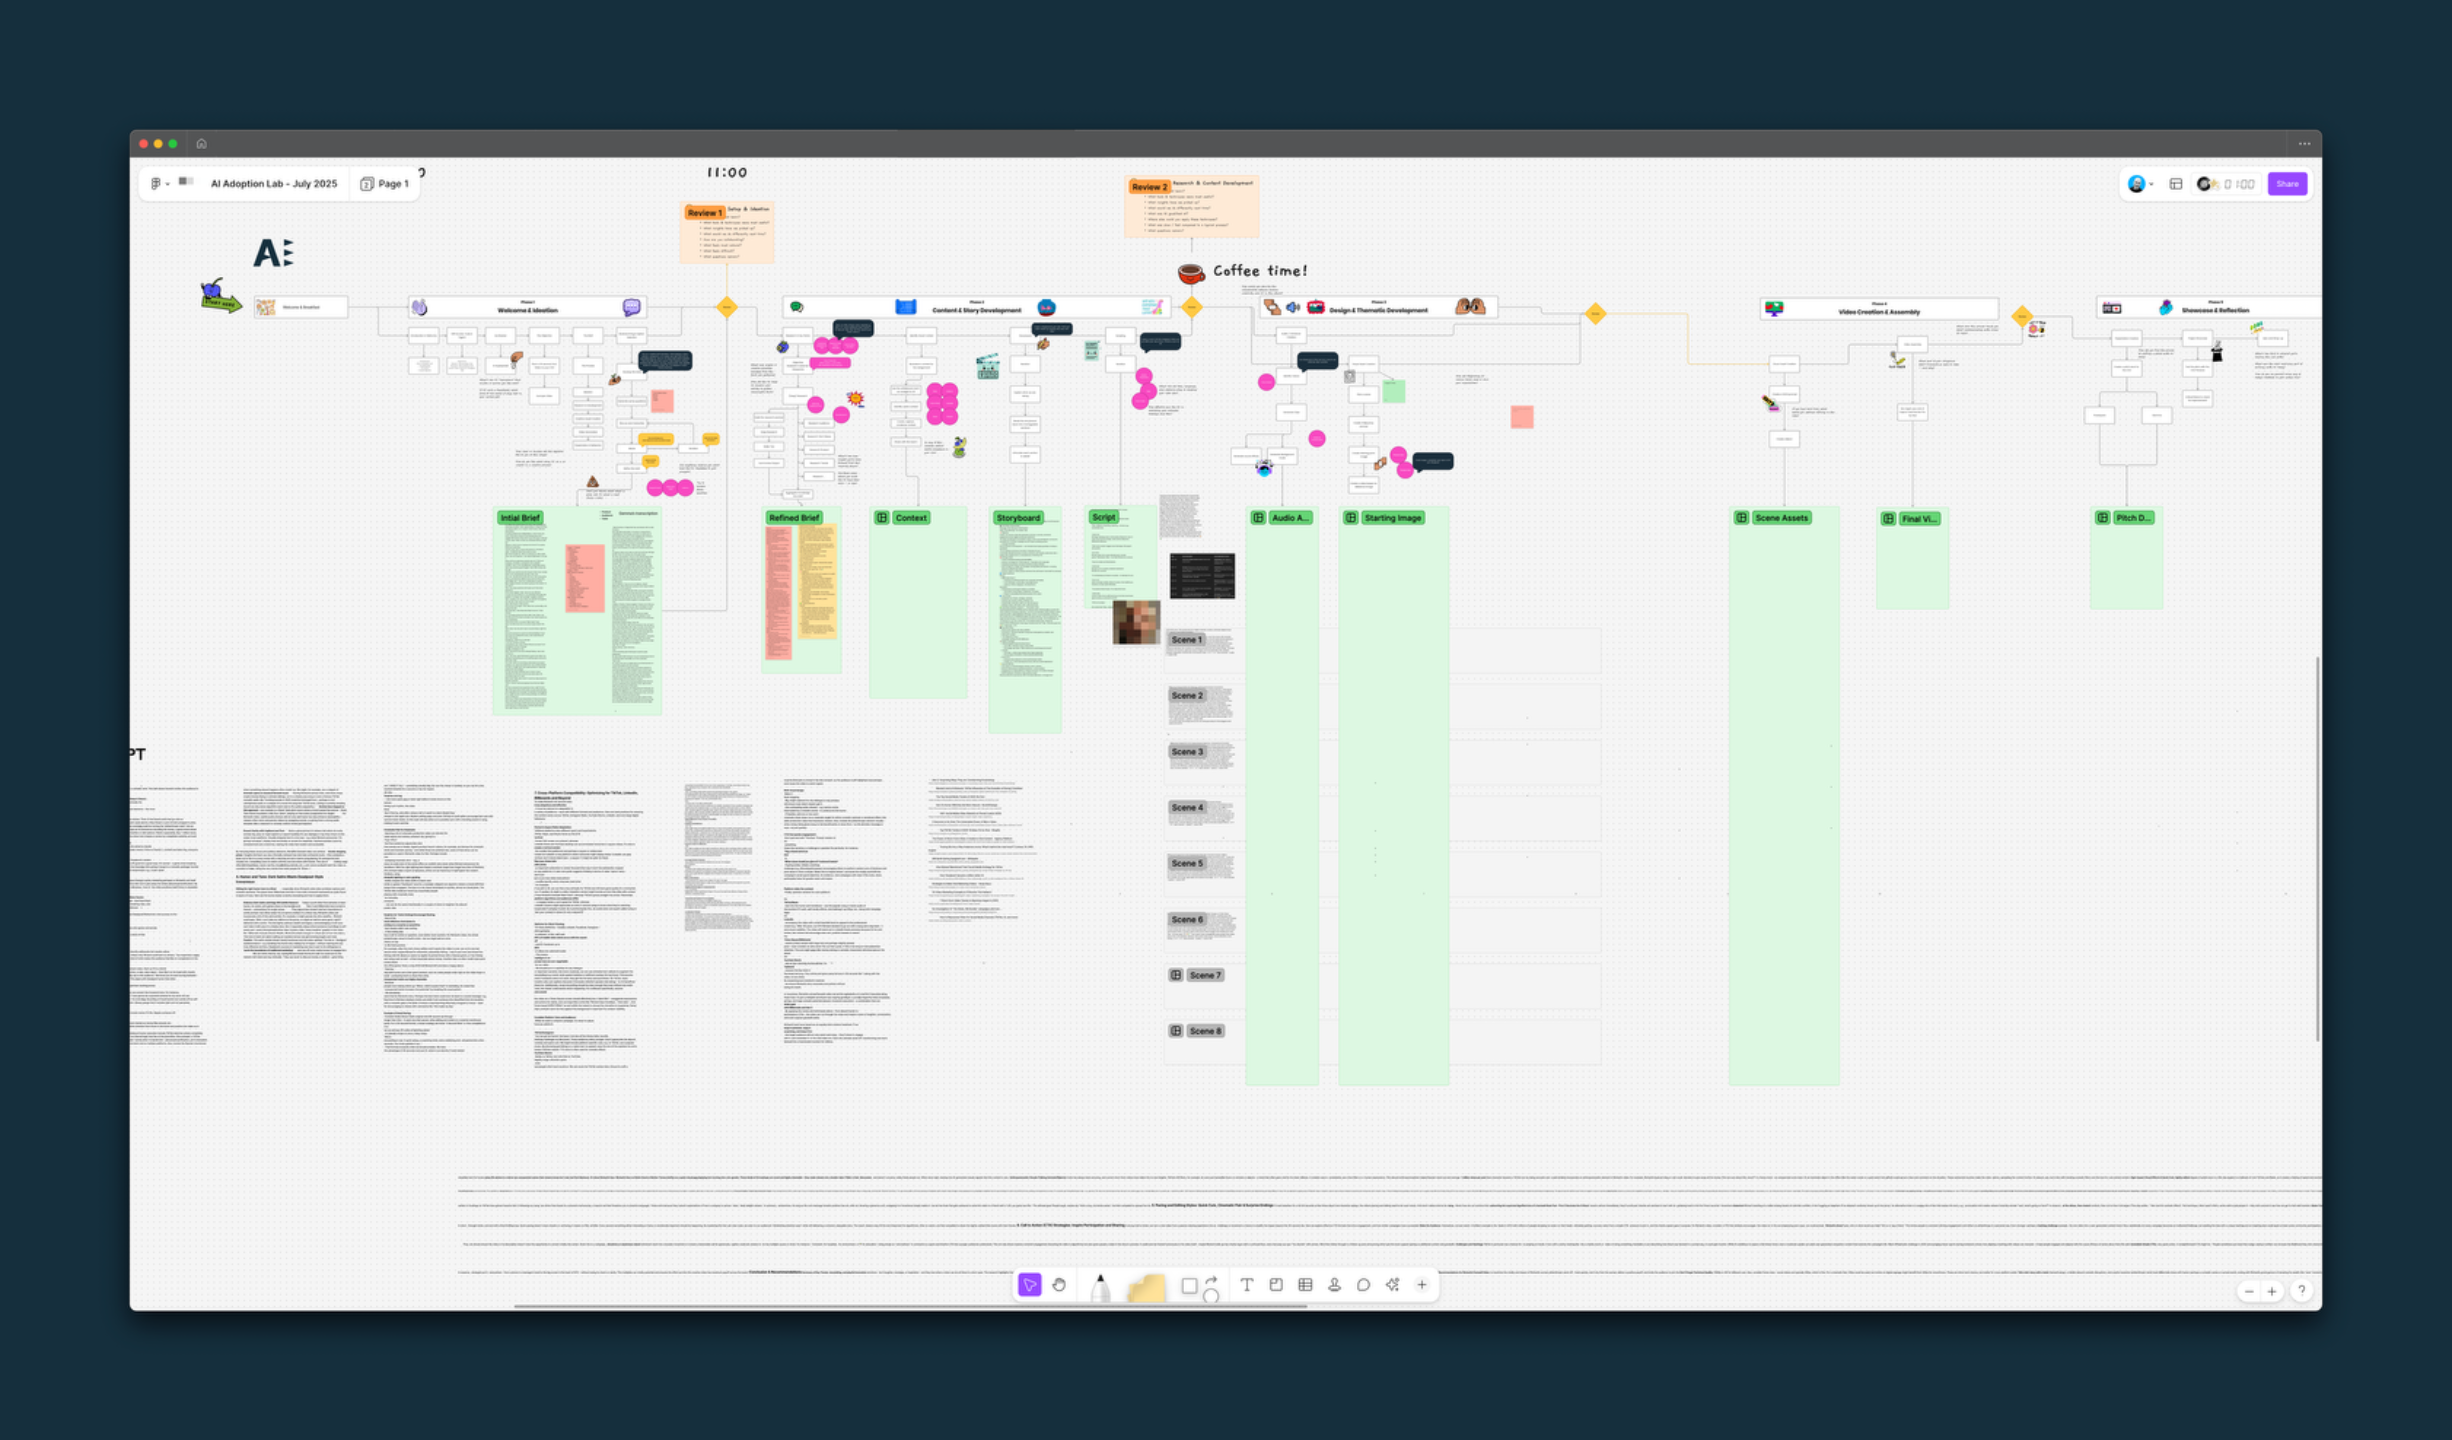2452x1440 pixels.
Task: Insert a table from toolbar
Action: [1305, 1285]
